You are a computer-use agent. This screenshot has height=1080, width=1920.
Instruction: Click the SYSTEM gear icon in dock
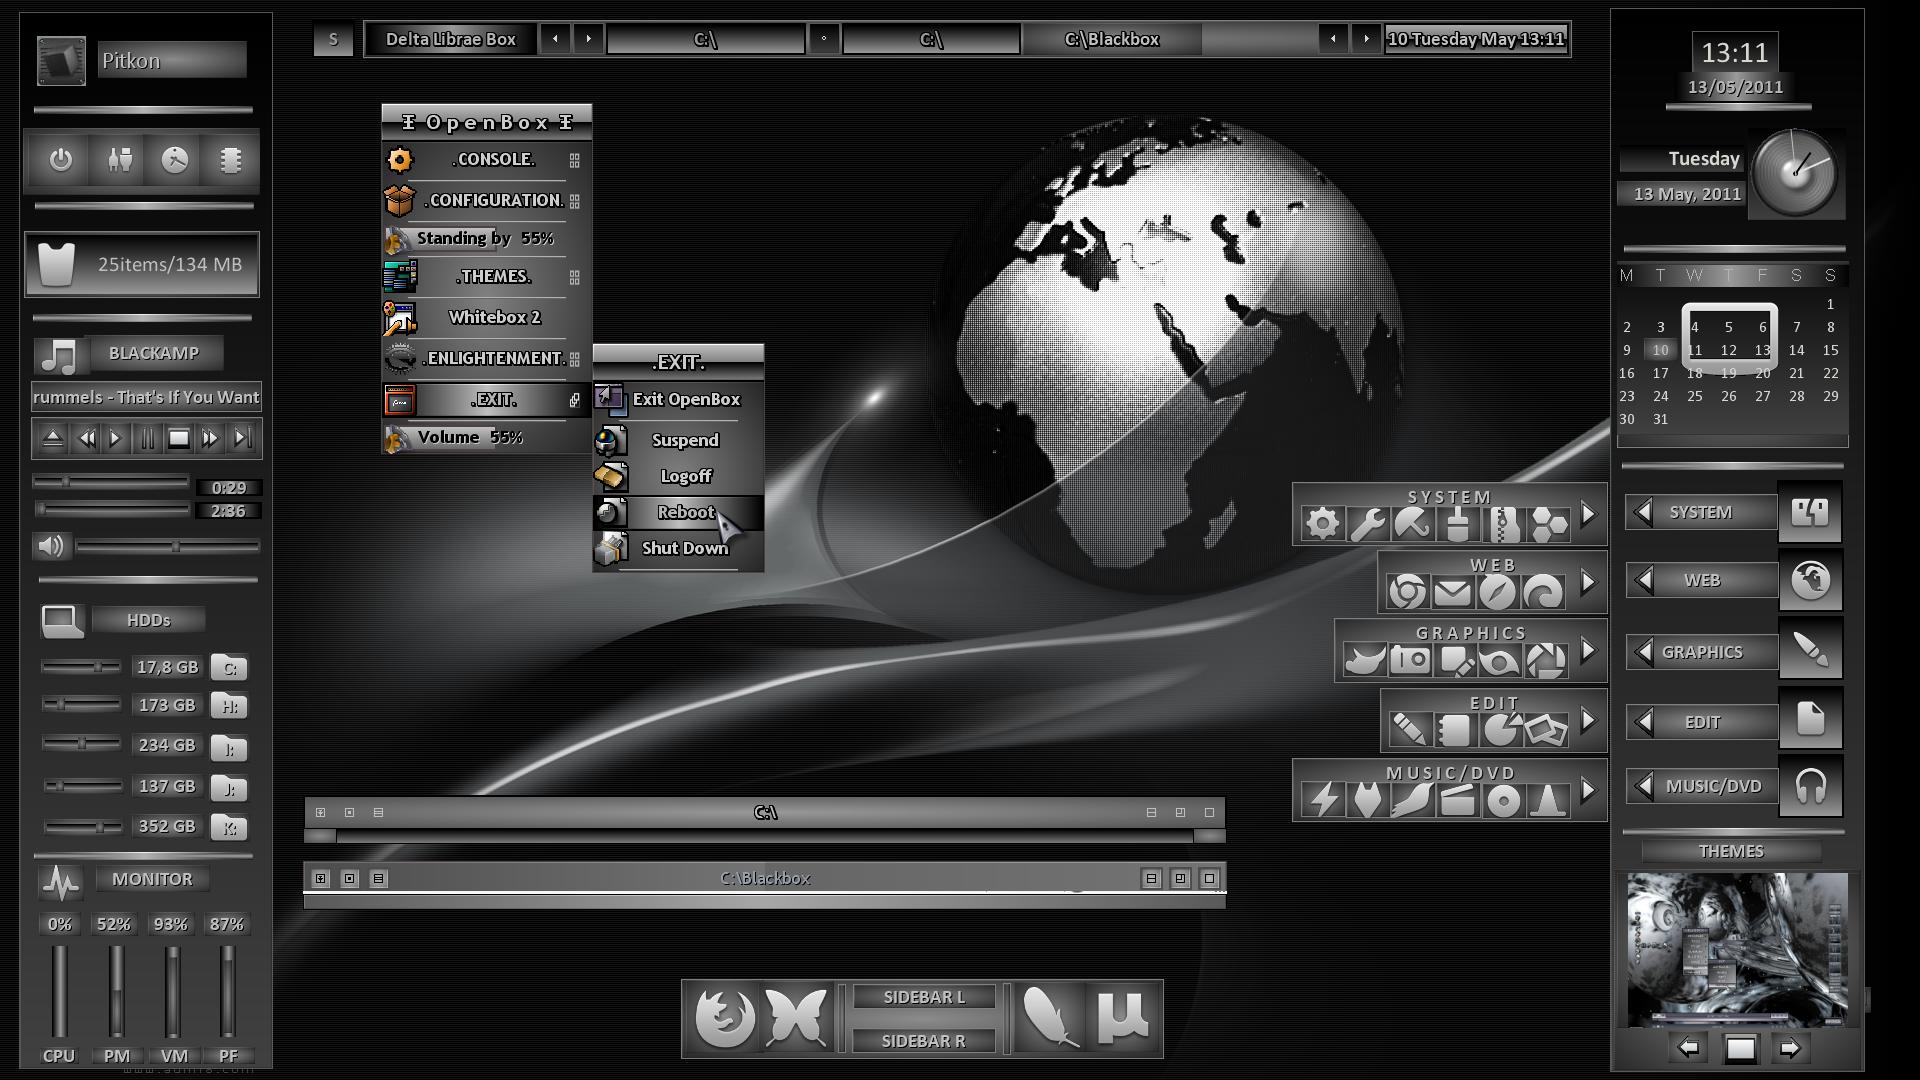[x=1322, y=523]
